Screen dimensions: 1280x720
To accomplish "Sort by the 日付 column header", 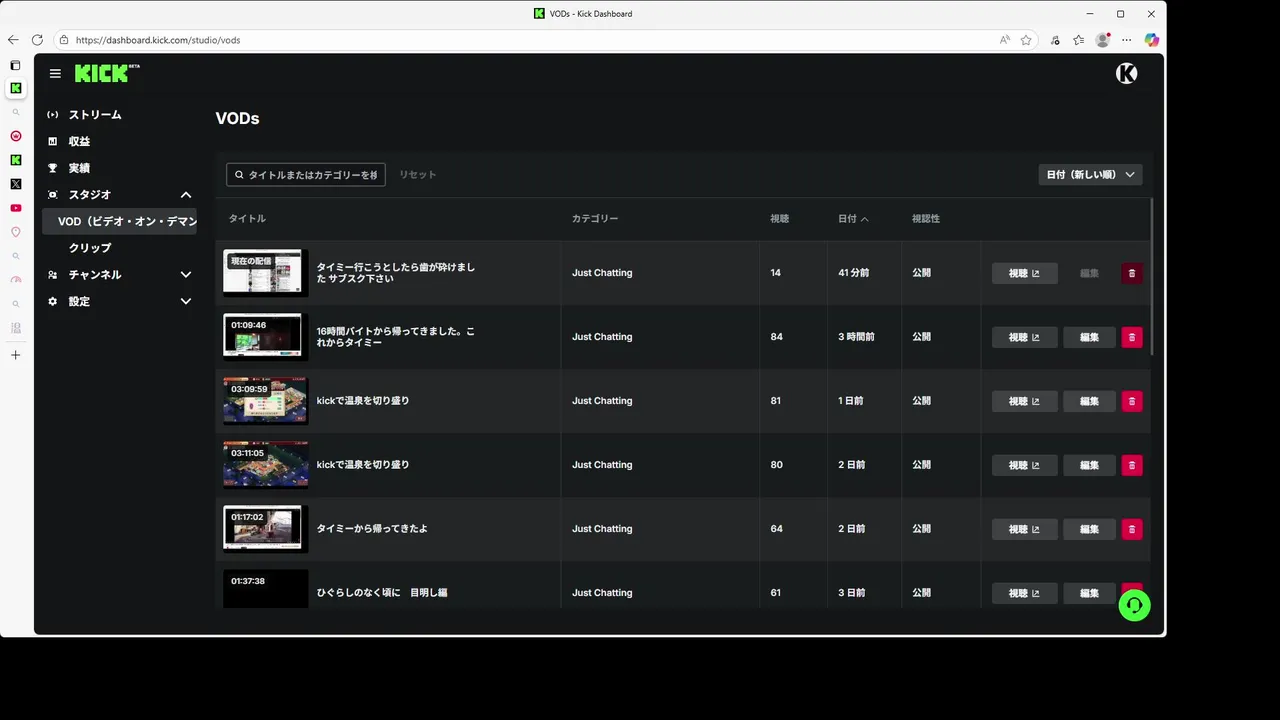I will (853, 219).
